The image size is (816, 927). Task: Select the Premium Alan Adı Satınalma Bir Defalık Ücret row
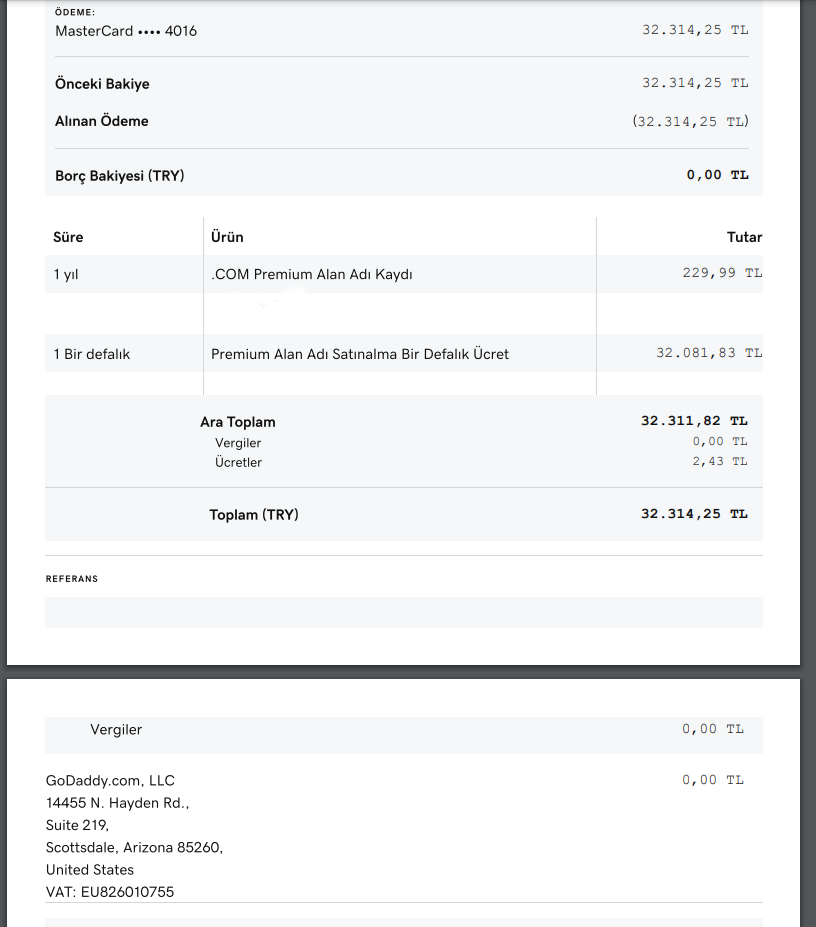(404, 354)
